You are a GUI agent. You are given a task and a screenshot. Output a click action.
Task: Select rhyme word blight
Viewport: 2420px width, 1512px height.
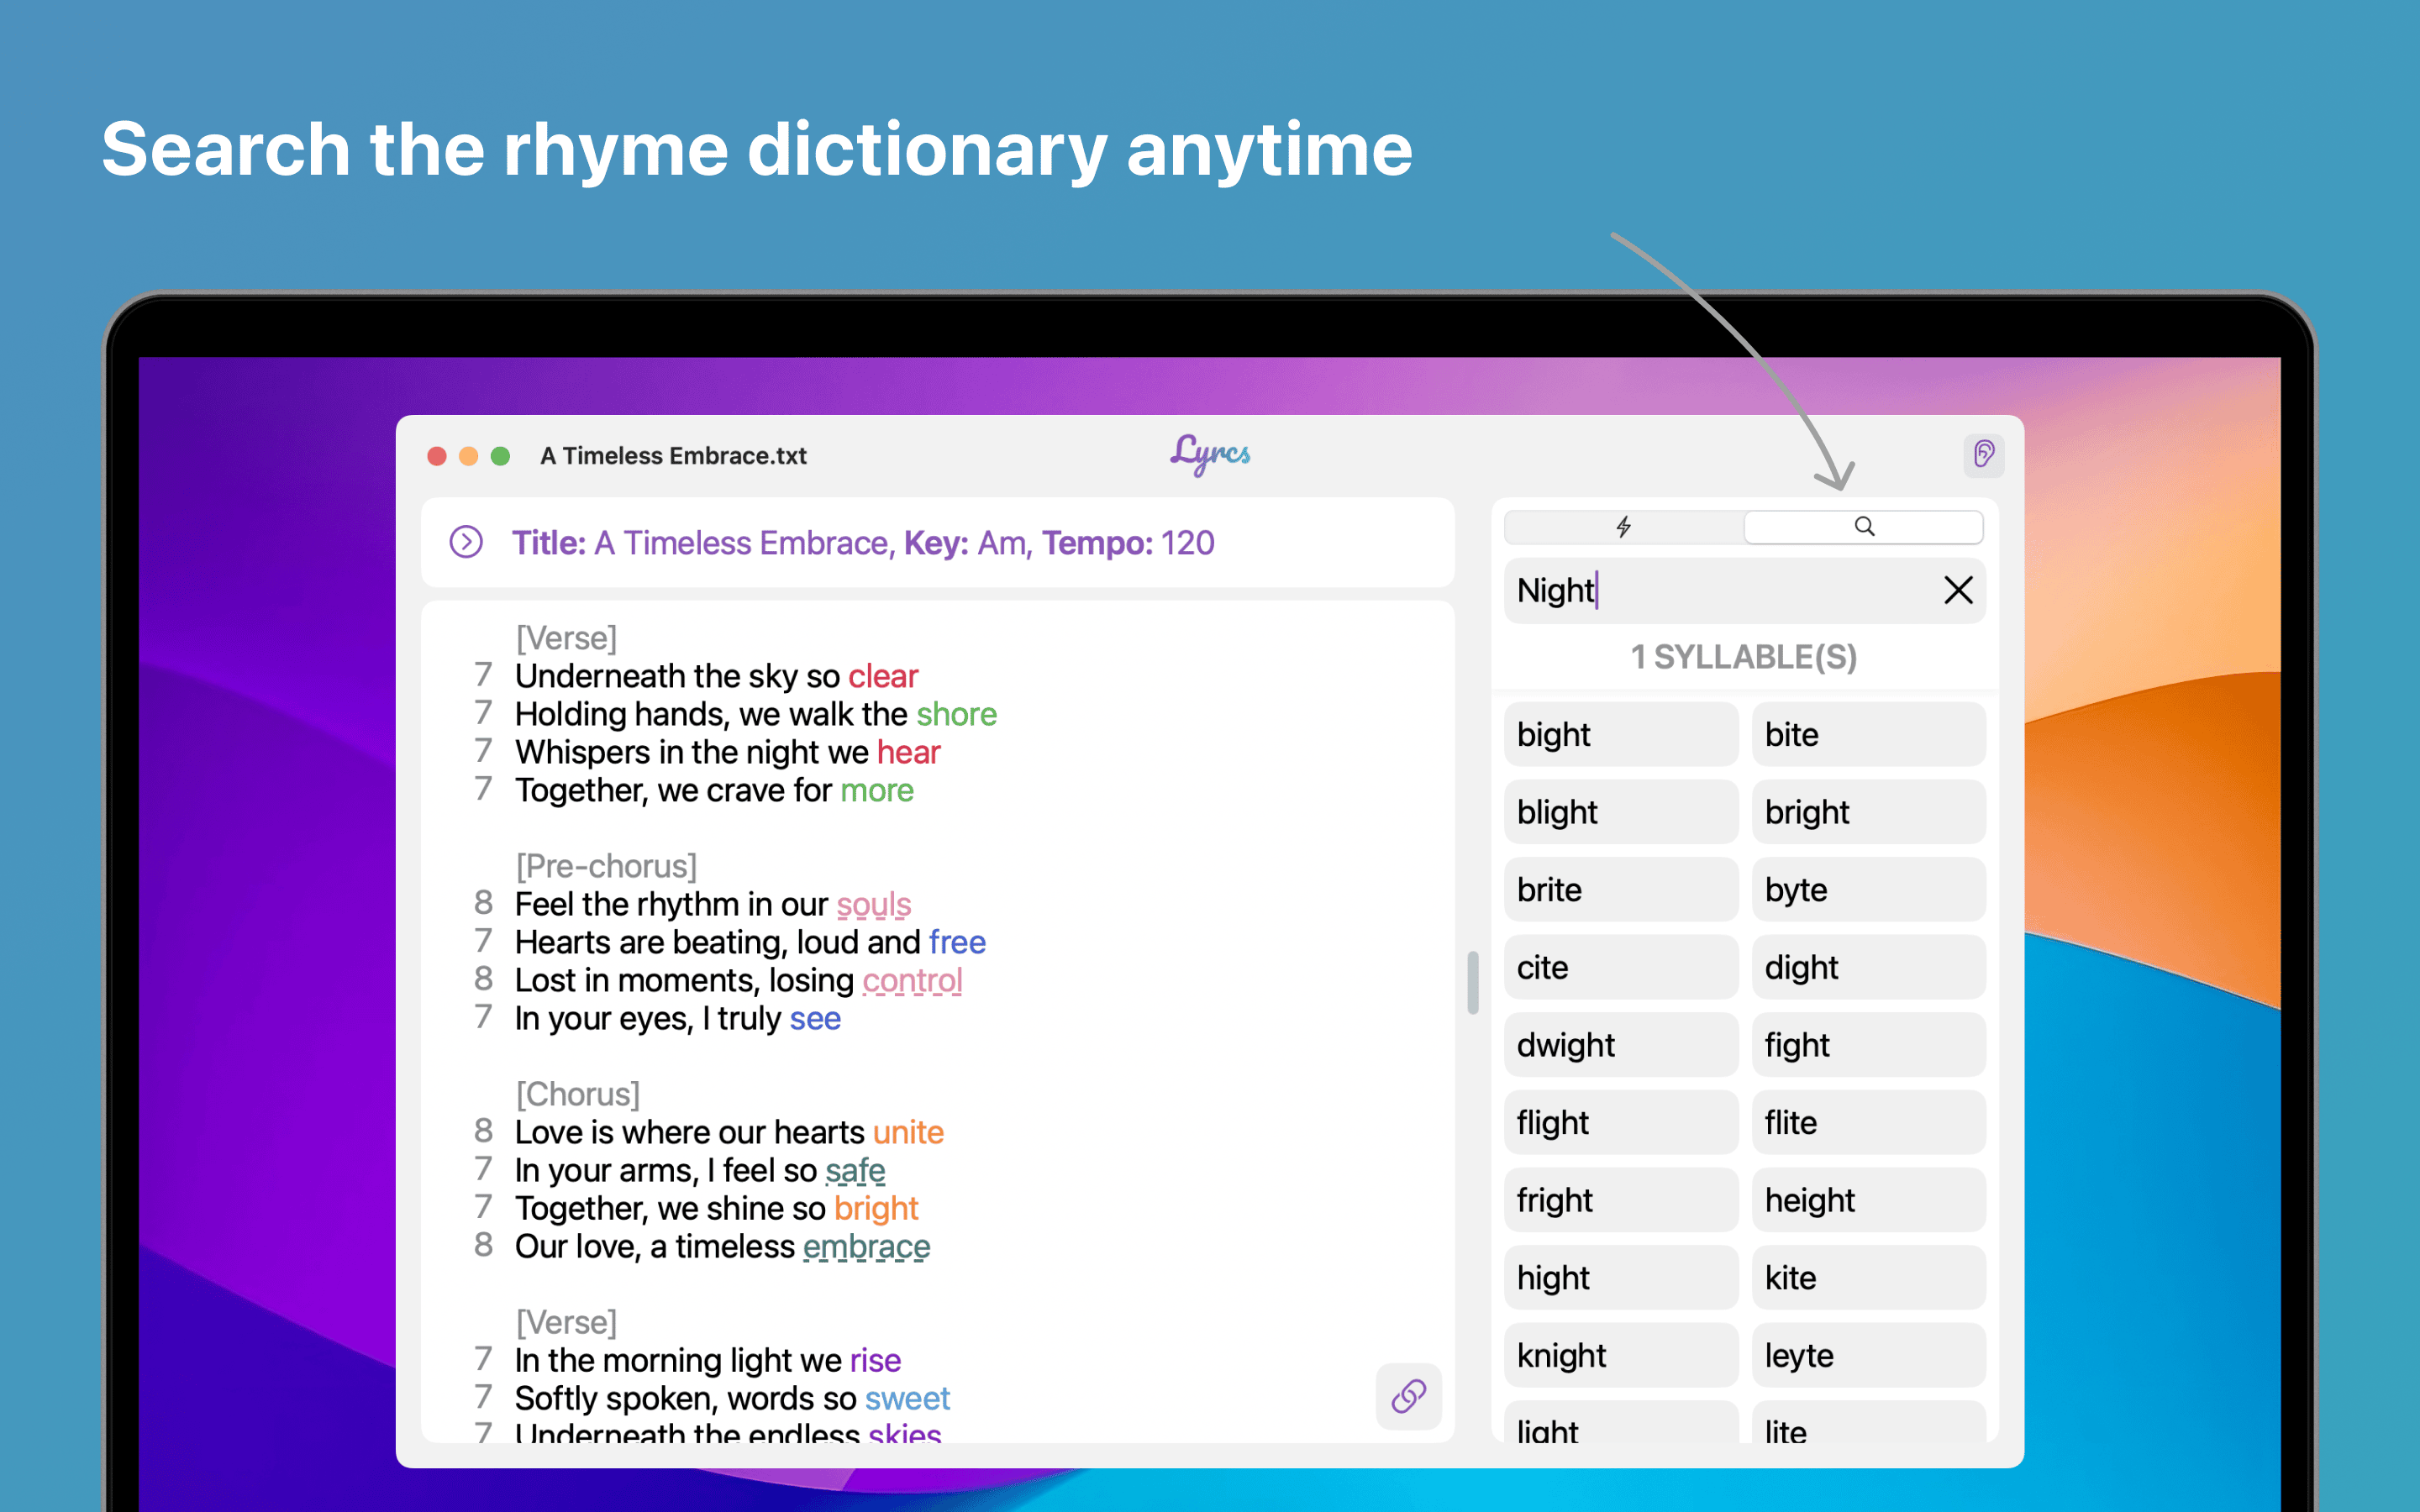click(1621, 811)
